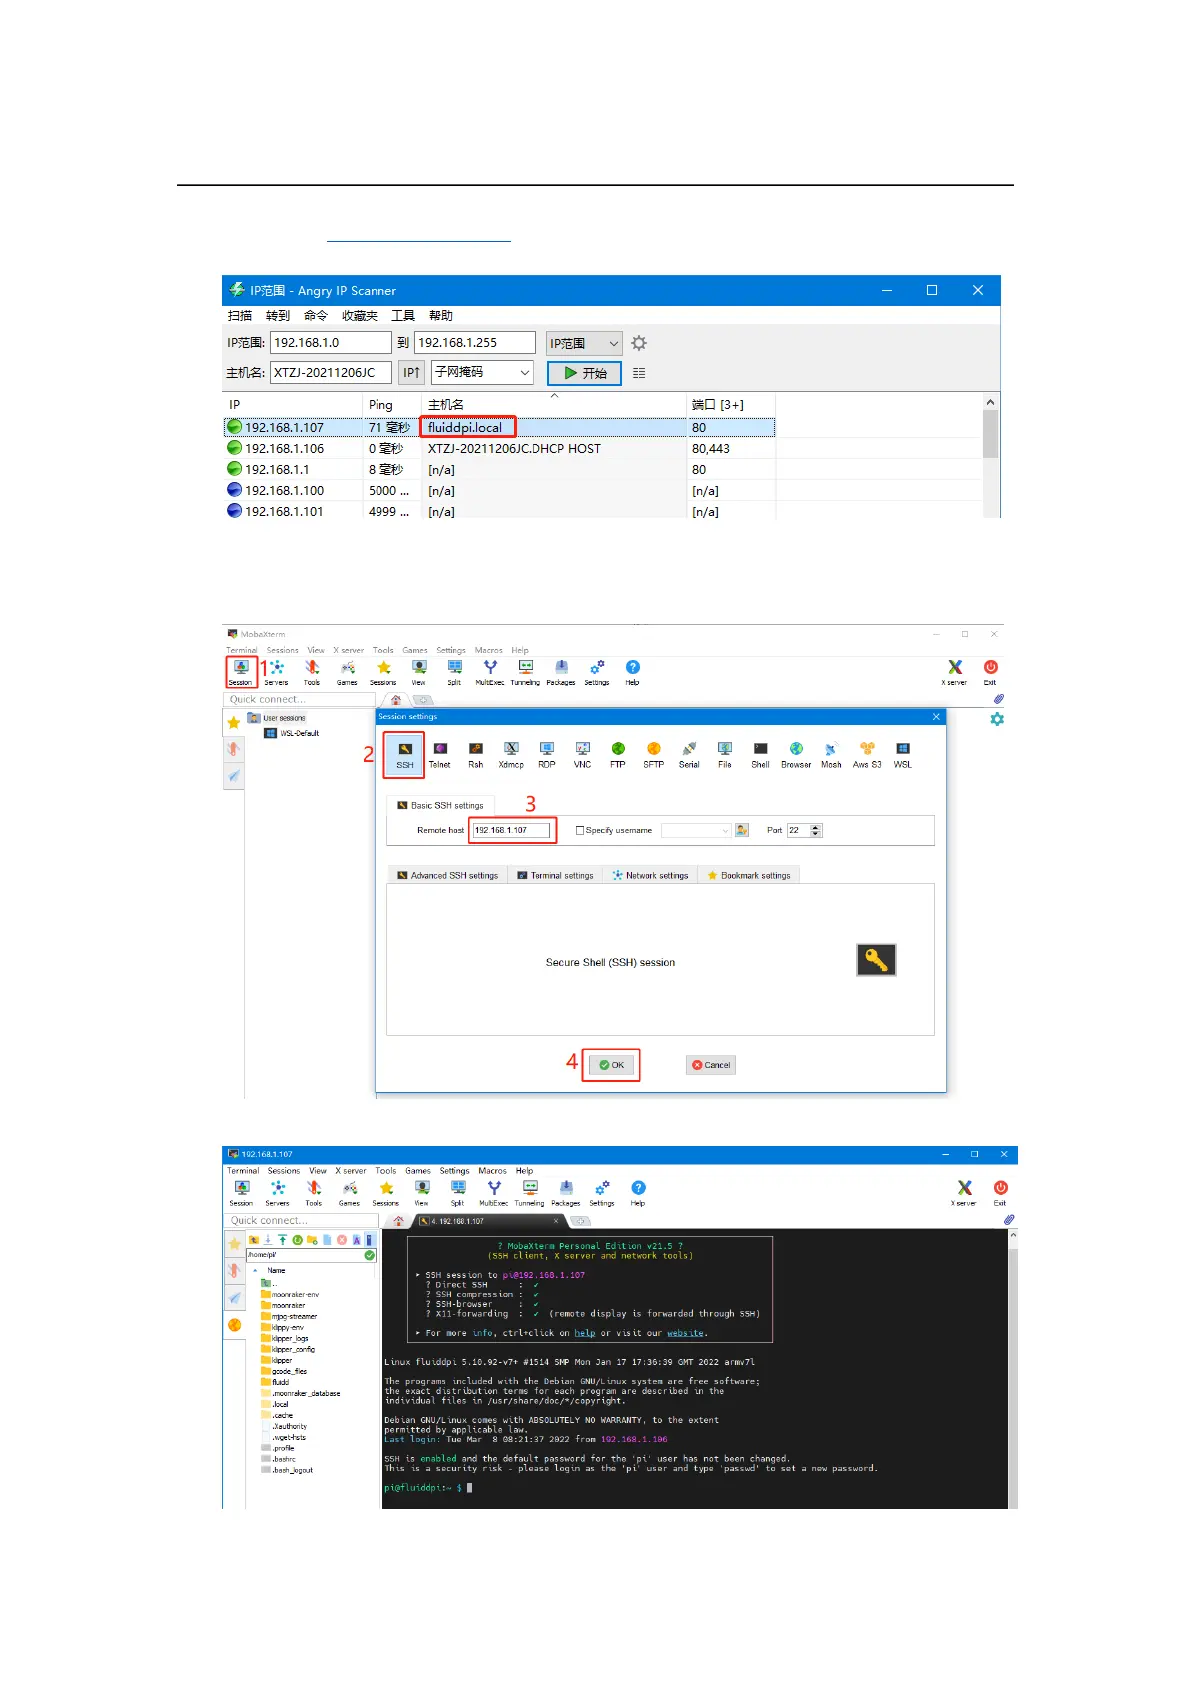Select WSL session type in Session settings
Viewport: 1191px width, 1684px height.
tap(903, 754)
